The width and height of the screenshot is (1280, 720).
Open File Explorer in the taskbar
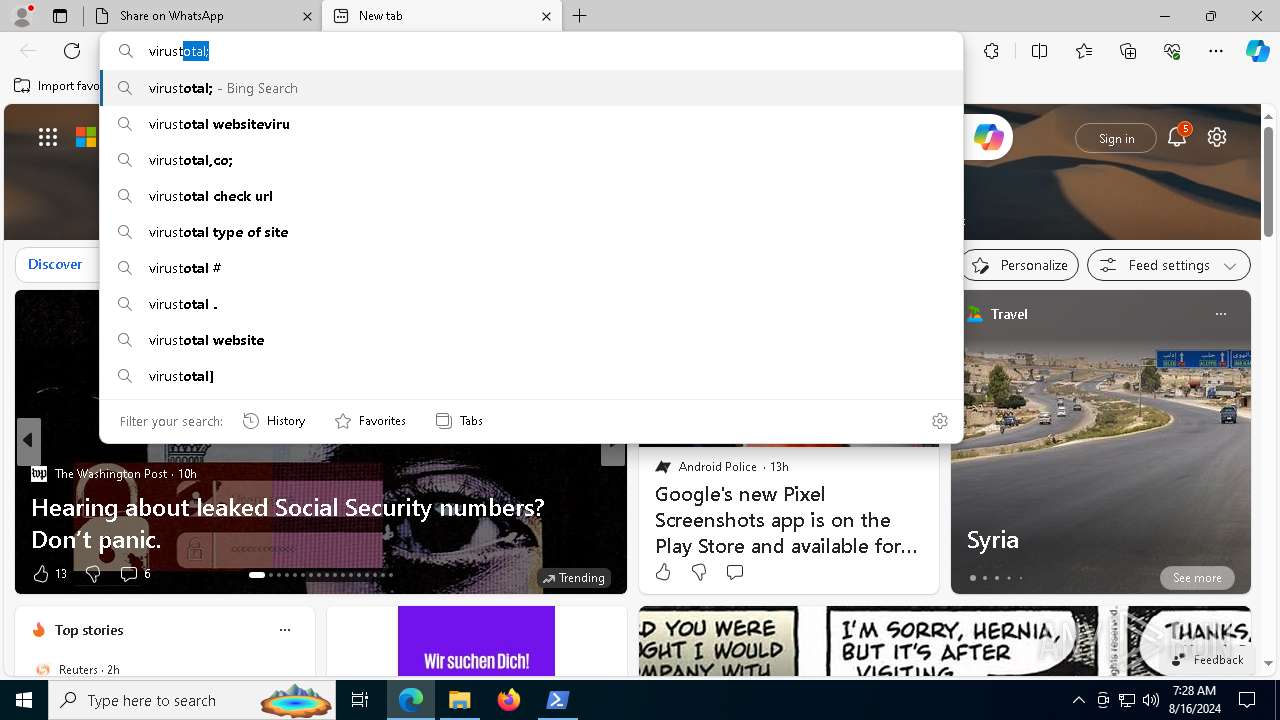pos(460,700)
